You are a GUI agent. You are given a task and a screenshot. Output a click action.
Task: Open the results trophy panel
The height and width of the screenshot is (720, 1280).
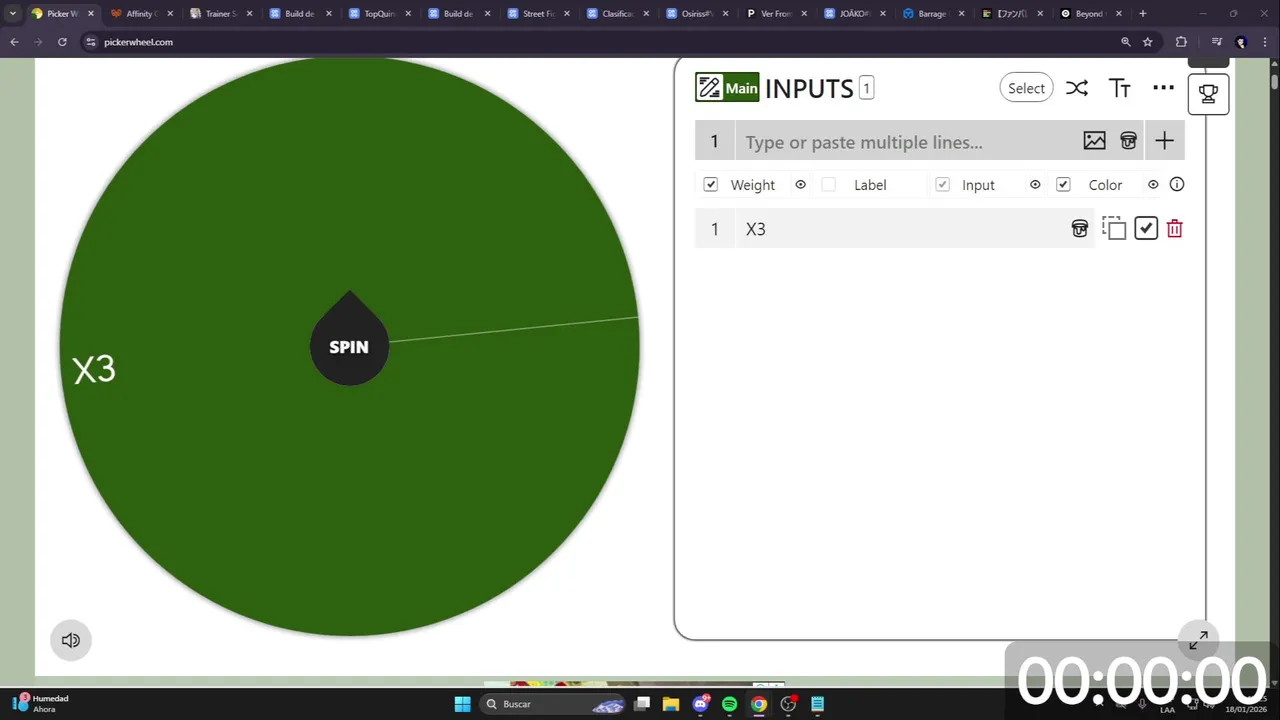click(x=1208, y=94)
